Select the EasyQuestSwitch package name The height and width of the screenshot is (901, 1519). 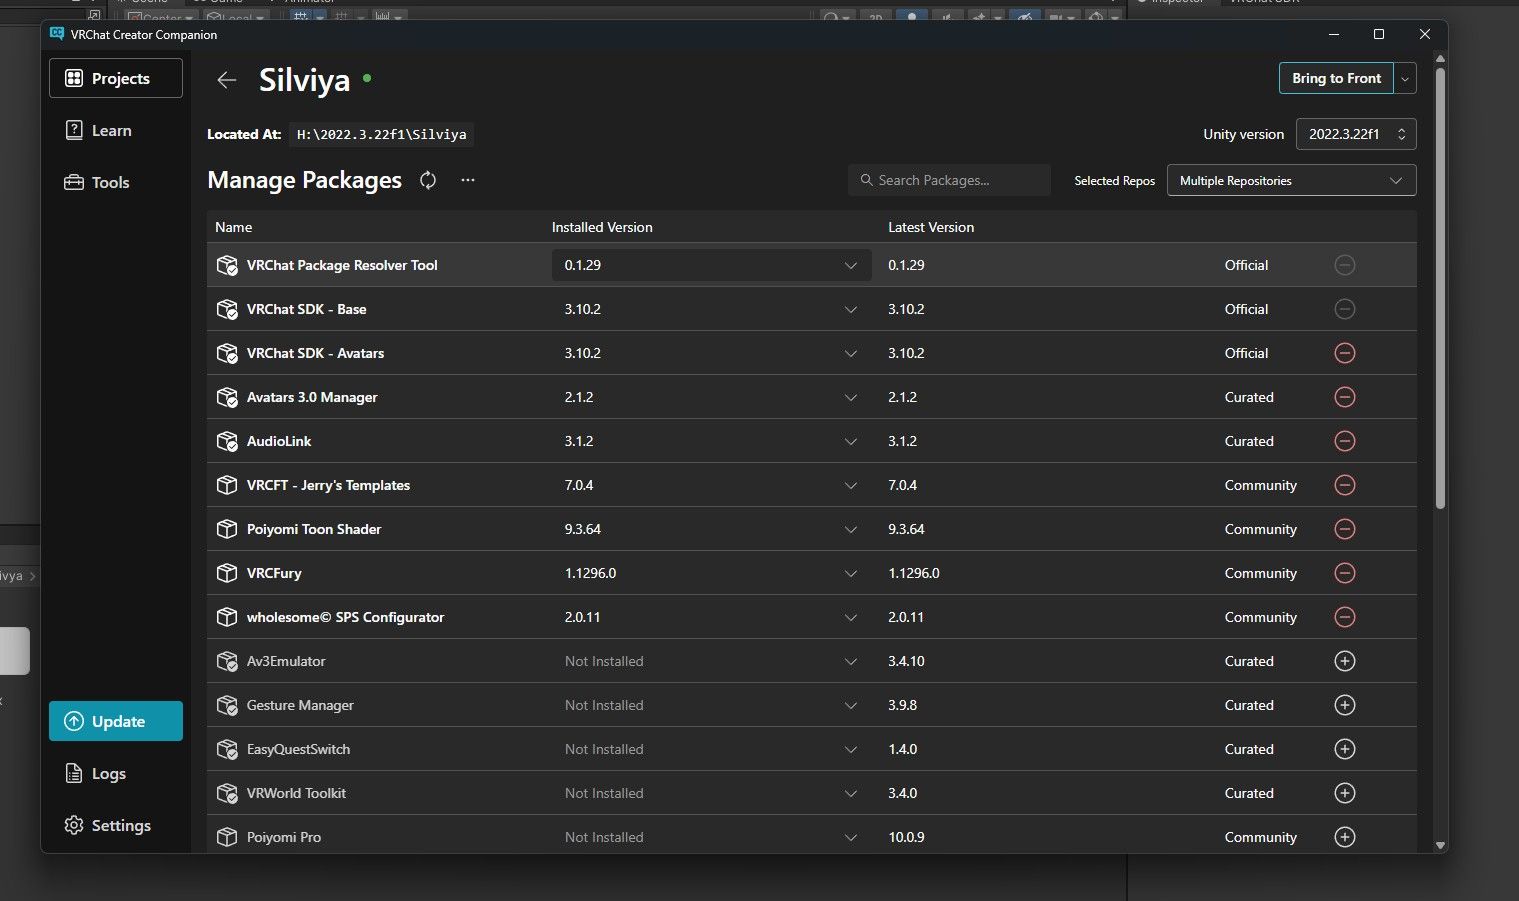click(298, 749)
